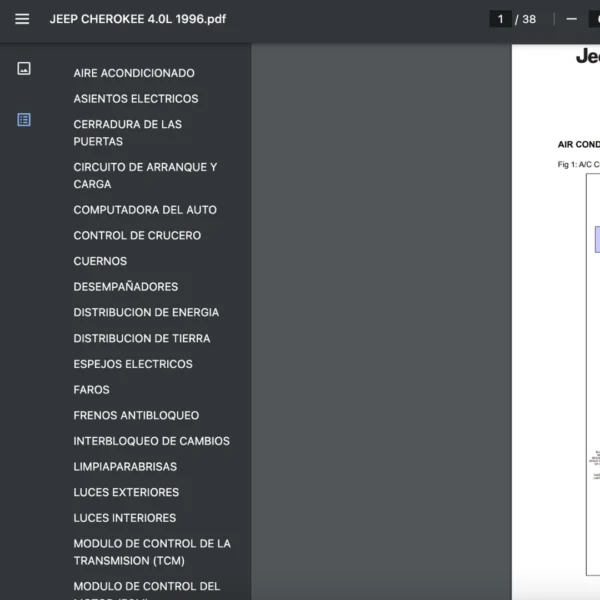
Task: Open DESEMPAÑADORES bookmark
Action: click(126, 287)
